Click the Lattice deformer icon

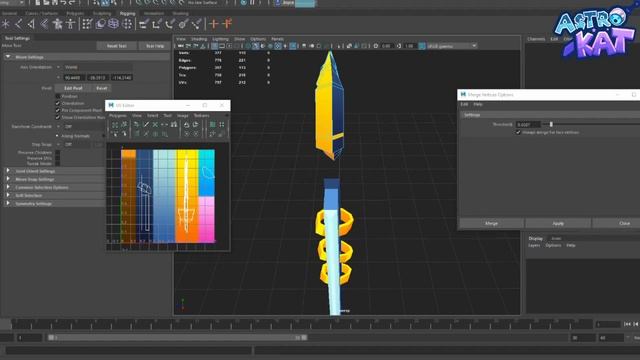(113, 24)
